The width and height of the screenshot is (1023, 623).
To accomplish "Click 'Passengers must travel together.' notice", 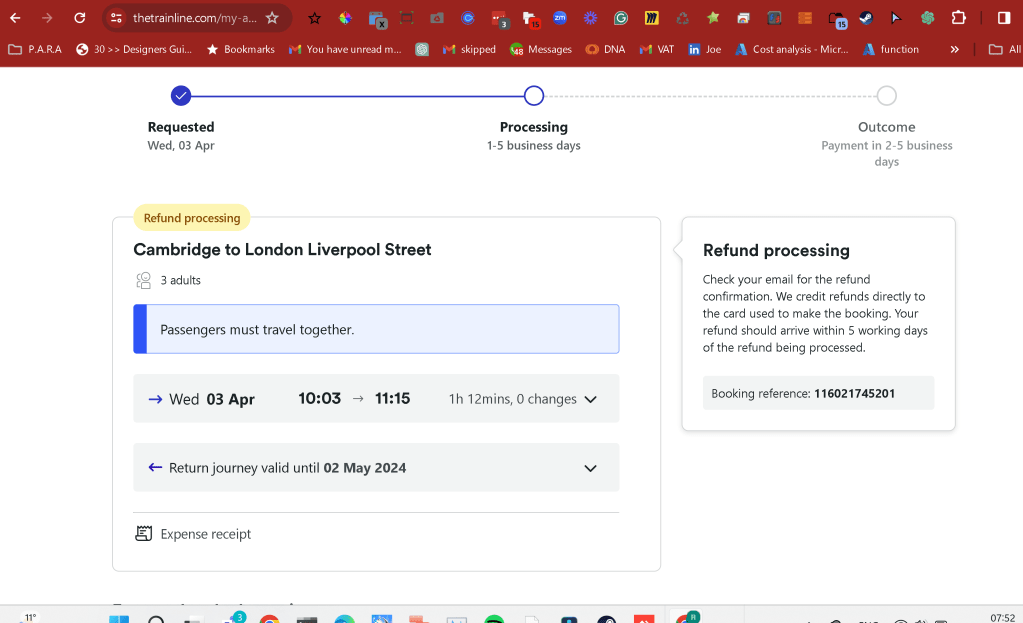I will point(376,329).
